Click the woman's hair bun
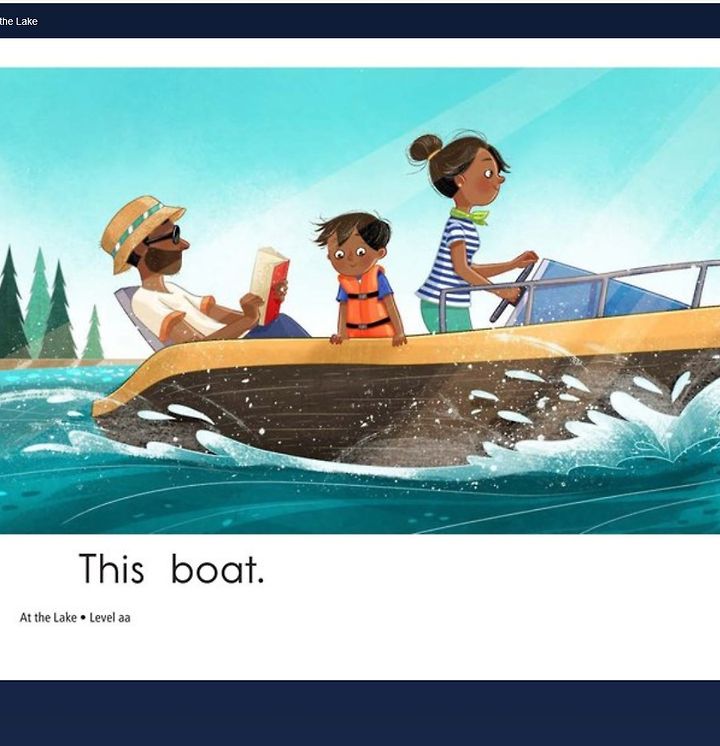Screen dimensions: 720x746 [x=425, y=149]
